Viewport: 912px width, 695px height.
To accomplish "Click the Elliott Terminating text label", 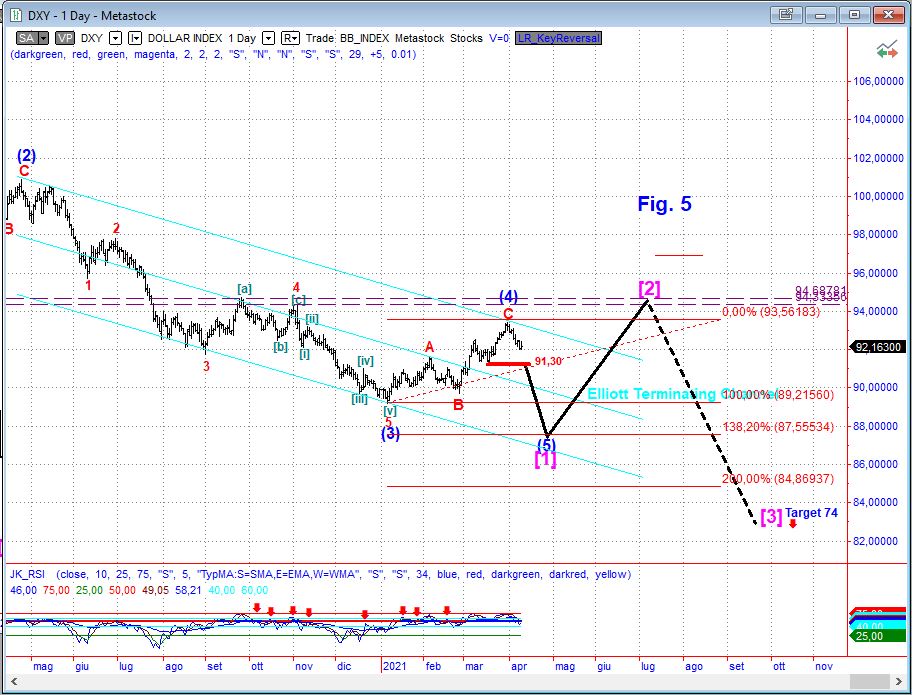I will (x=650, y=394).
